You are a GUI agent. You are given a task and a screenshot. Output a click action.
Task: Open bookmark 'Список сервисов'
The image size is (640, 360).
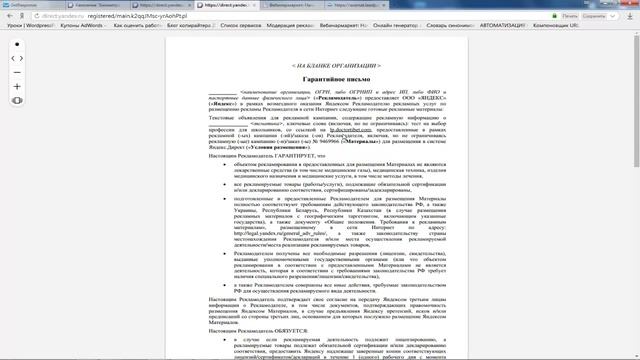[241, 25]
